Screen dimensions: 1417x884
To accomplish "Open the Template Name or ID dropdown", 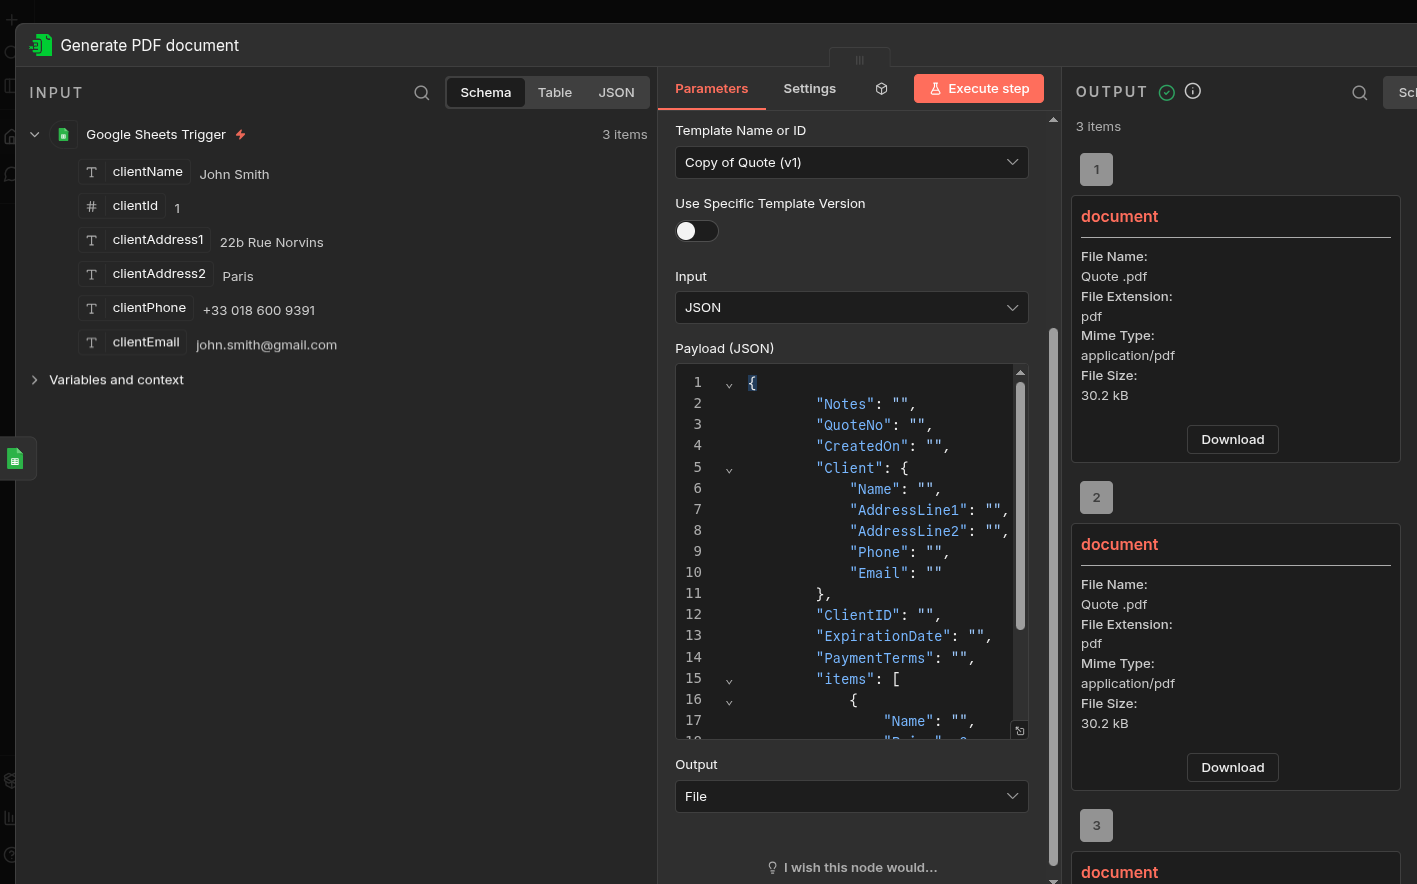I will pos(851,162).
